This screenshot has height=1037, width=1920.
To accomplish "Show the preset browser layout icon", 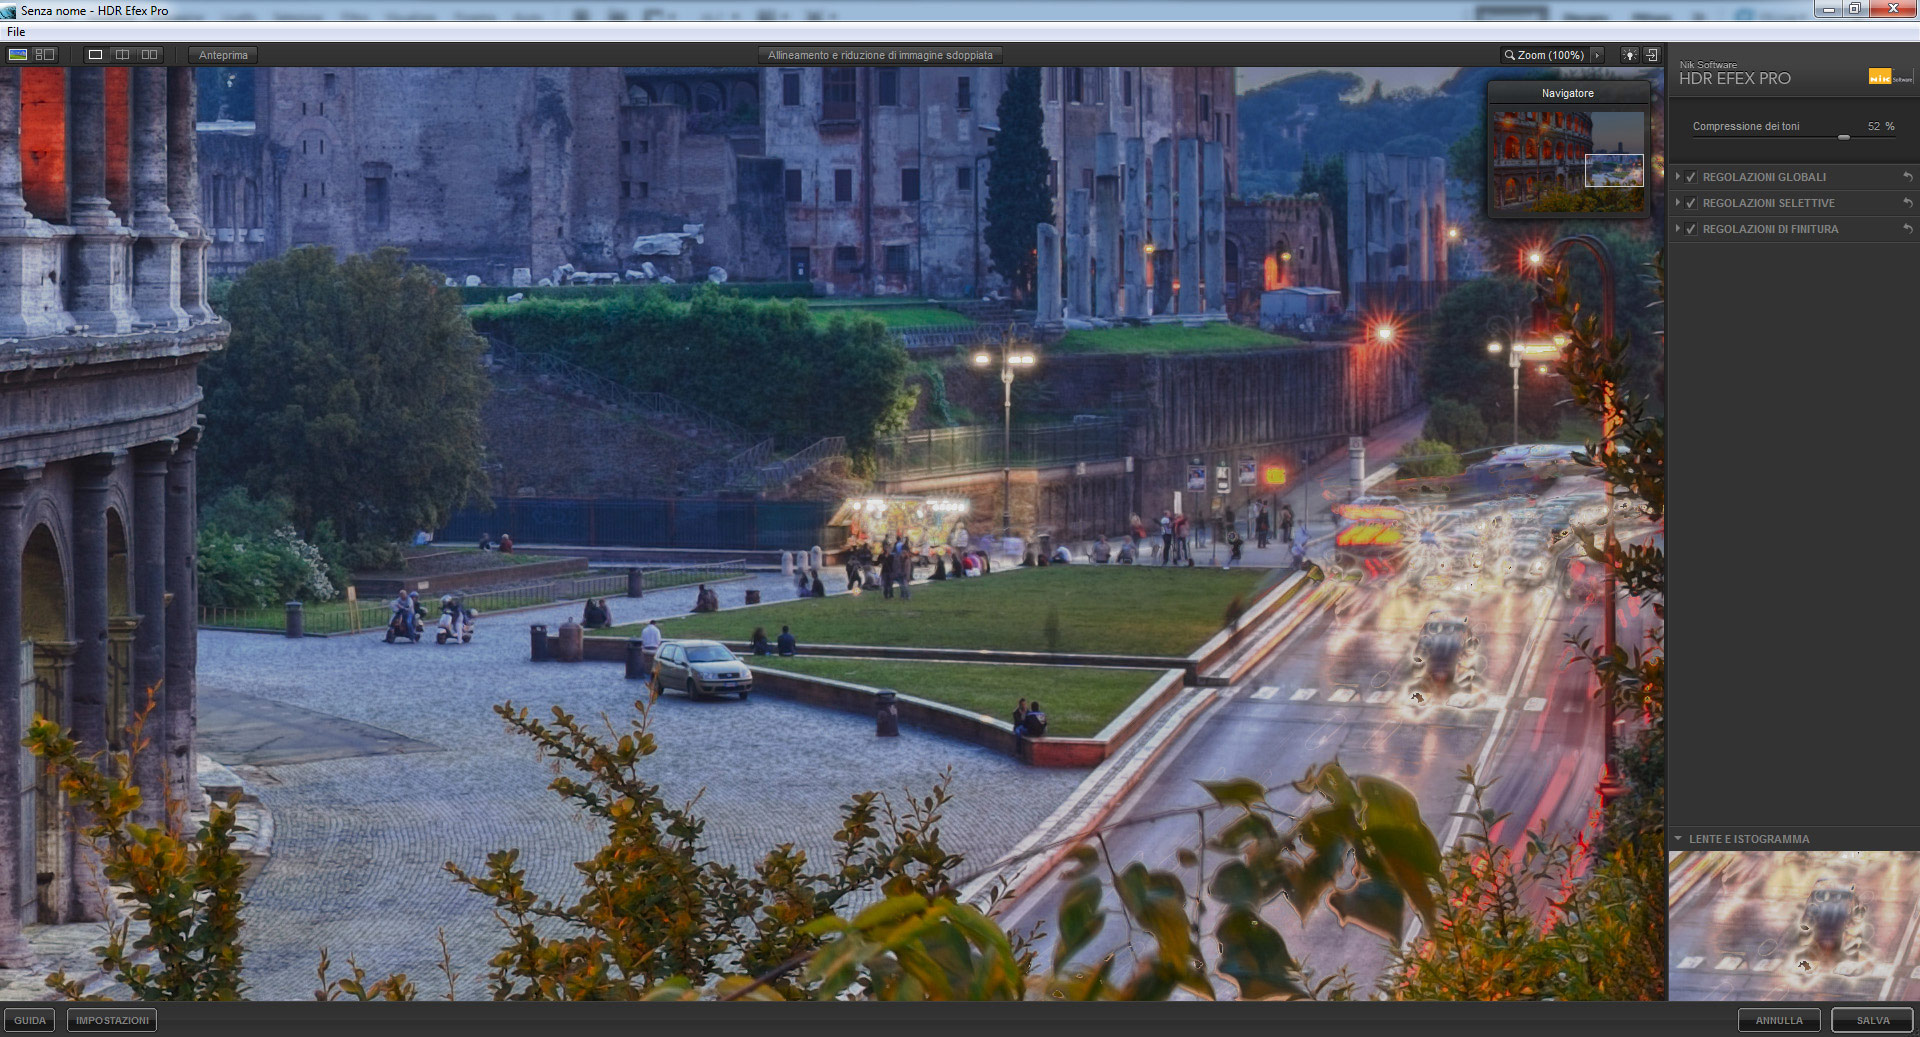I will pyautogui.click(x=45, y=55).
